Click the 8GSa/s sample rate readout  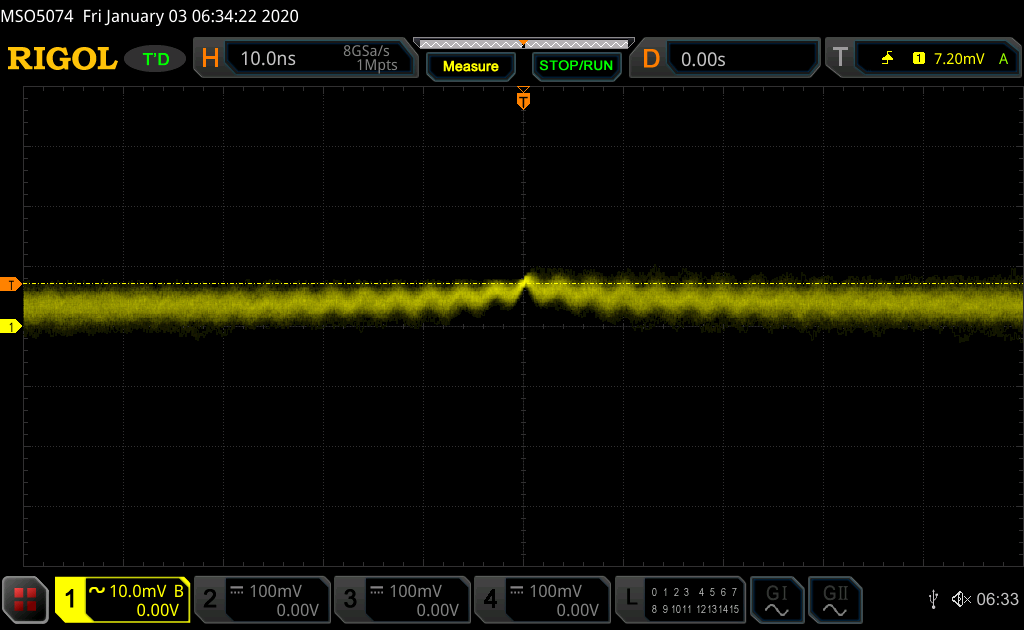366,51
